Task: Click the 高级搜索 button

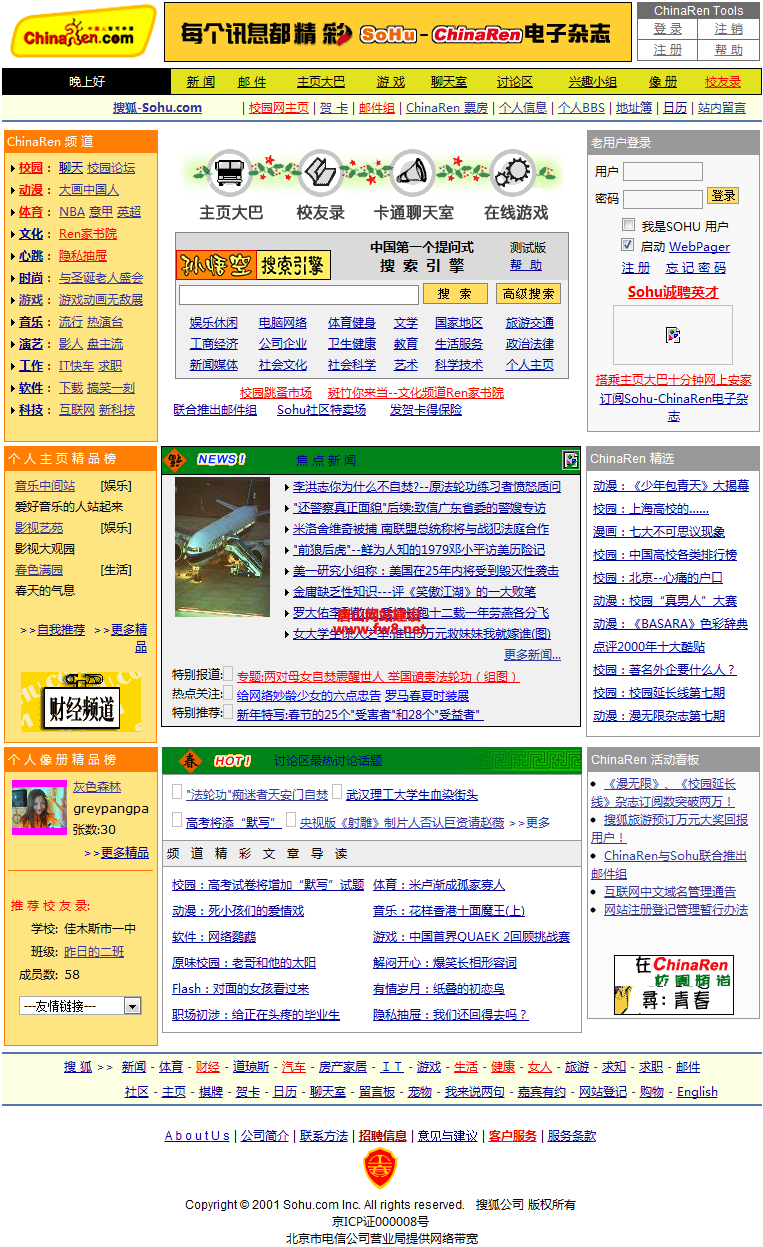Action: [528, 294]
